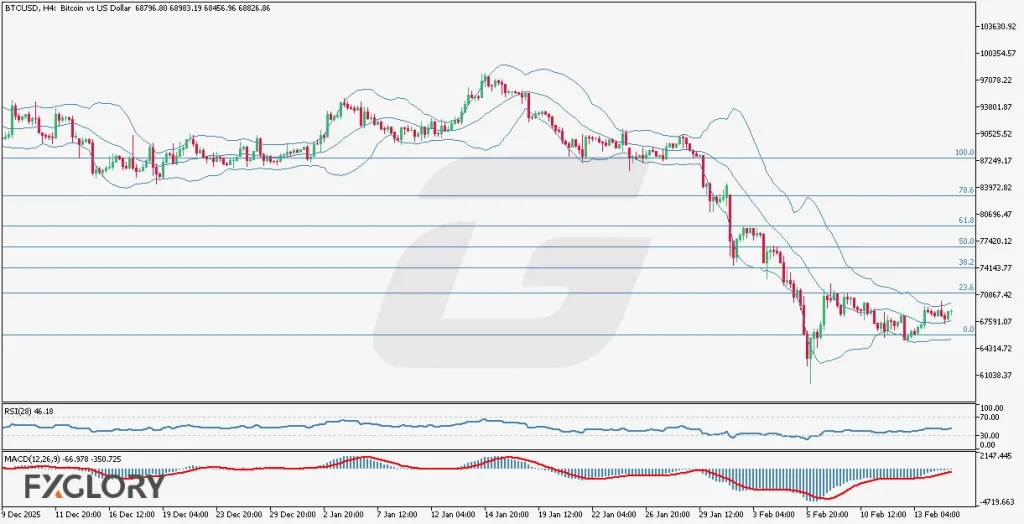The height and width of the screenshot is (524, 1024).
Task: Click the Fibonacci 23.6 level label
Action: 967,287
